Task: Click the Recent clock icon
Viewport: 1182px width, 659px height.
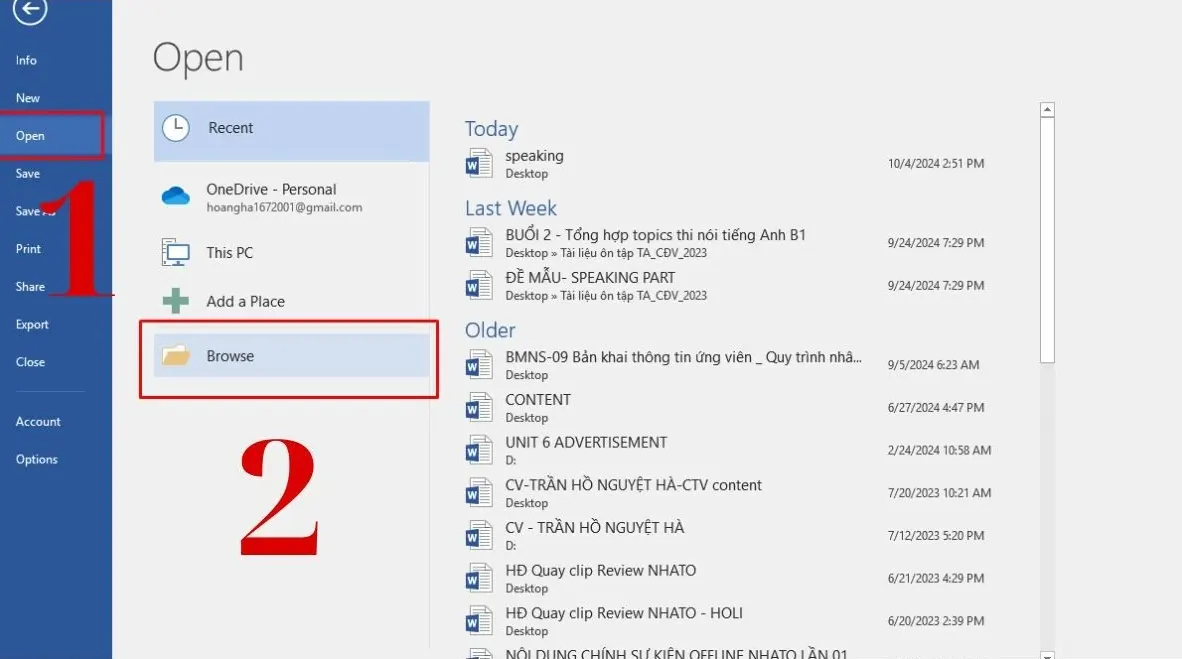Action: pyautogui.click(x=176, y=127)
